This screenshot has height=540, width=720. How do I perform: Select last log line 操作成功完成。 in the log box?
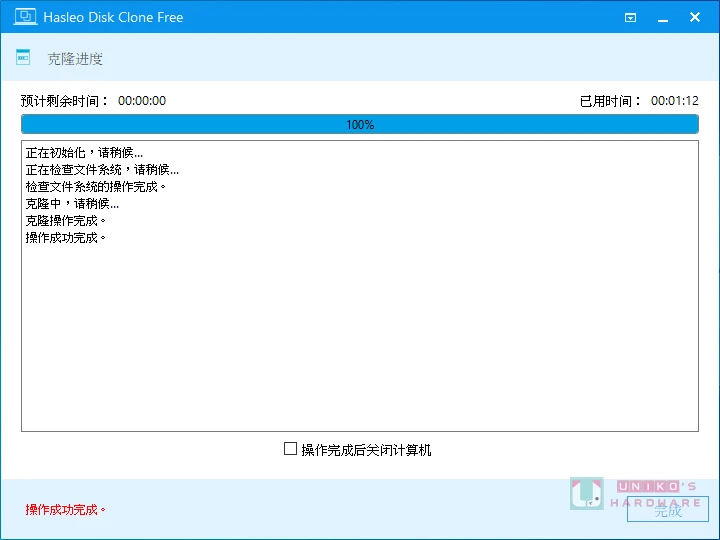(66, 237)
